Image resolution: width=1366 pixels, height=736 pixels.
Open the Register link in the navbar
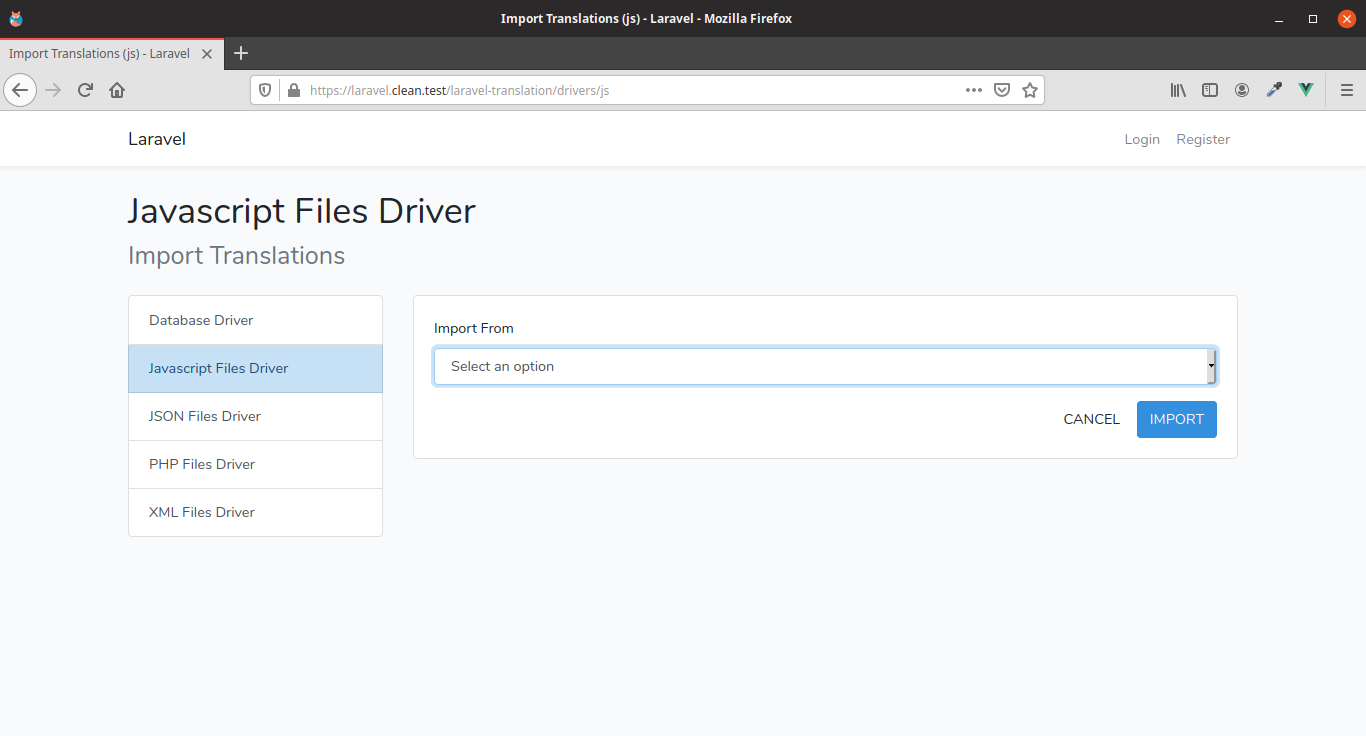click(x=1202, y=139)
